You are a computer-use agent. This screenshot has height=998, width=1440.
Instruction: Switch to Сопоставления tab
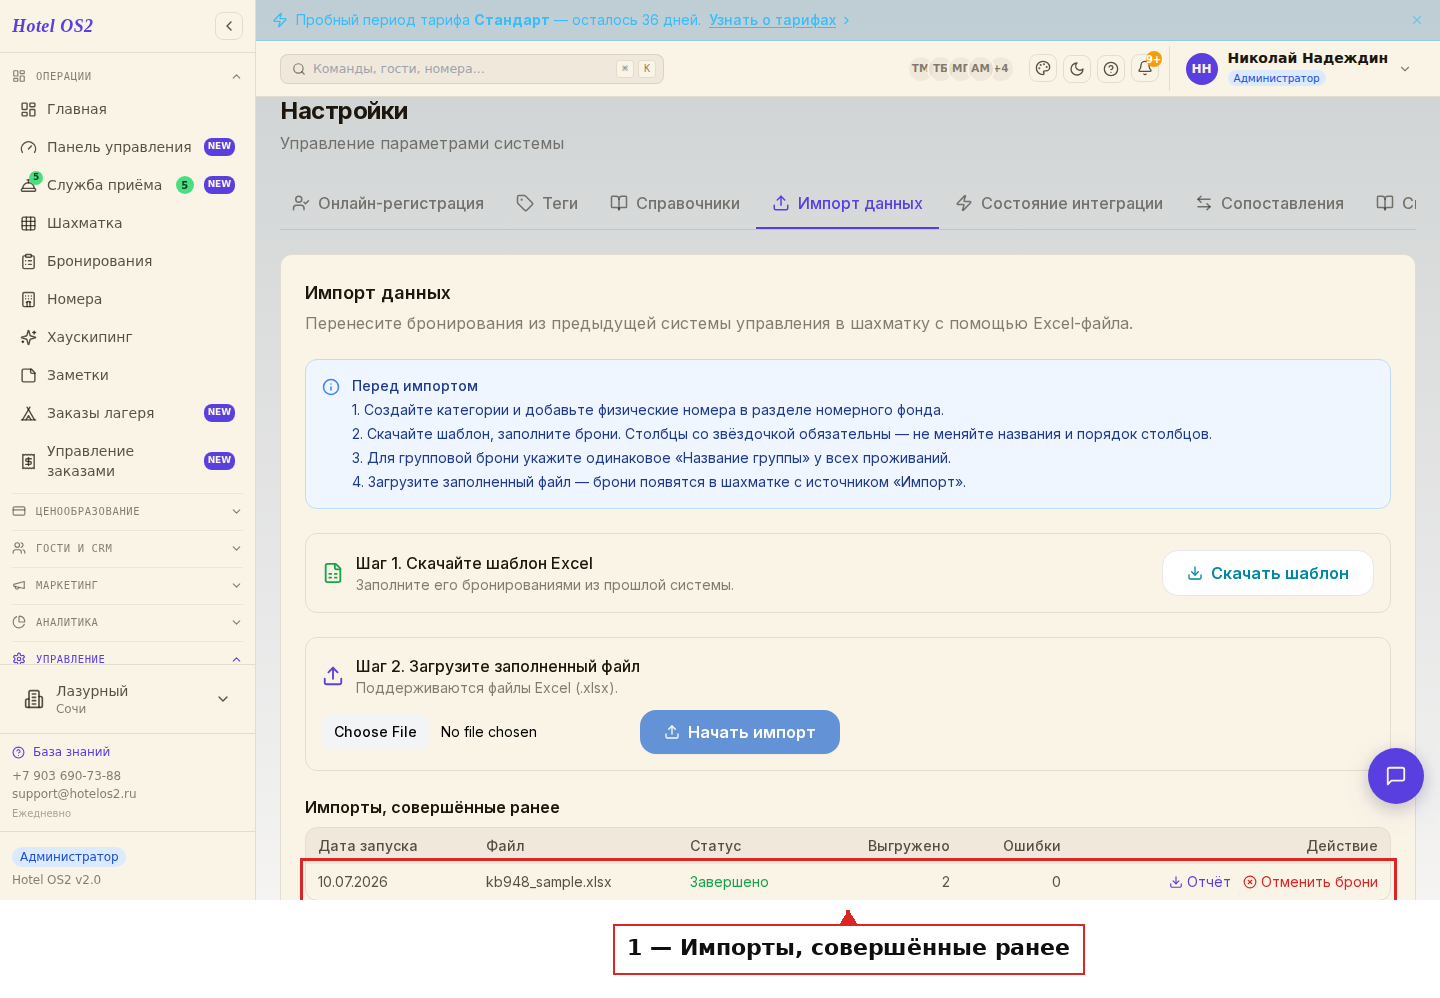(1270, 203)
